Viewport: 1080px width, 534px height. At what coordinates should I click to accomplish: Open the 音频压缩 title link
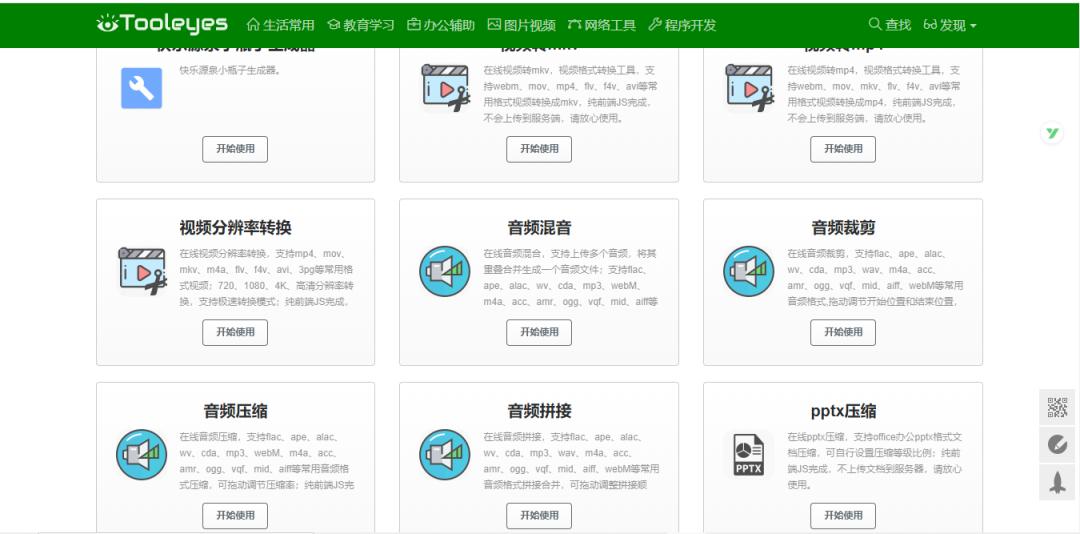236,411
